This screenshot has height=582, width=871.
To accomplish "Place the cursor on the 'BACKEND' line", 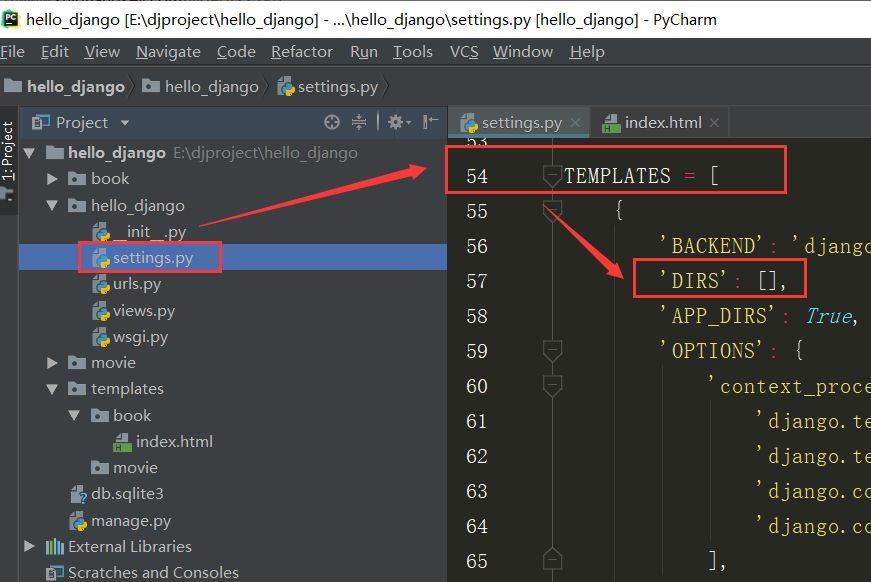I will pos(764,245).
